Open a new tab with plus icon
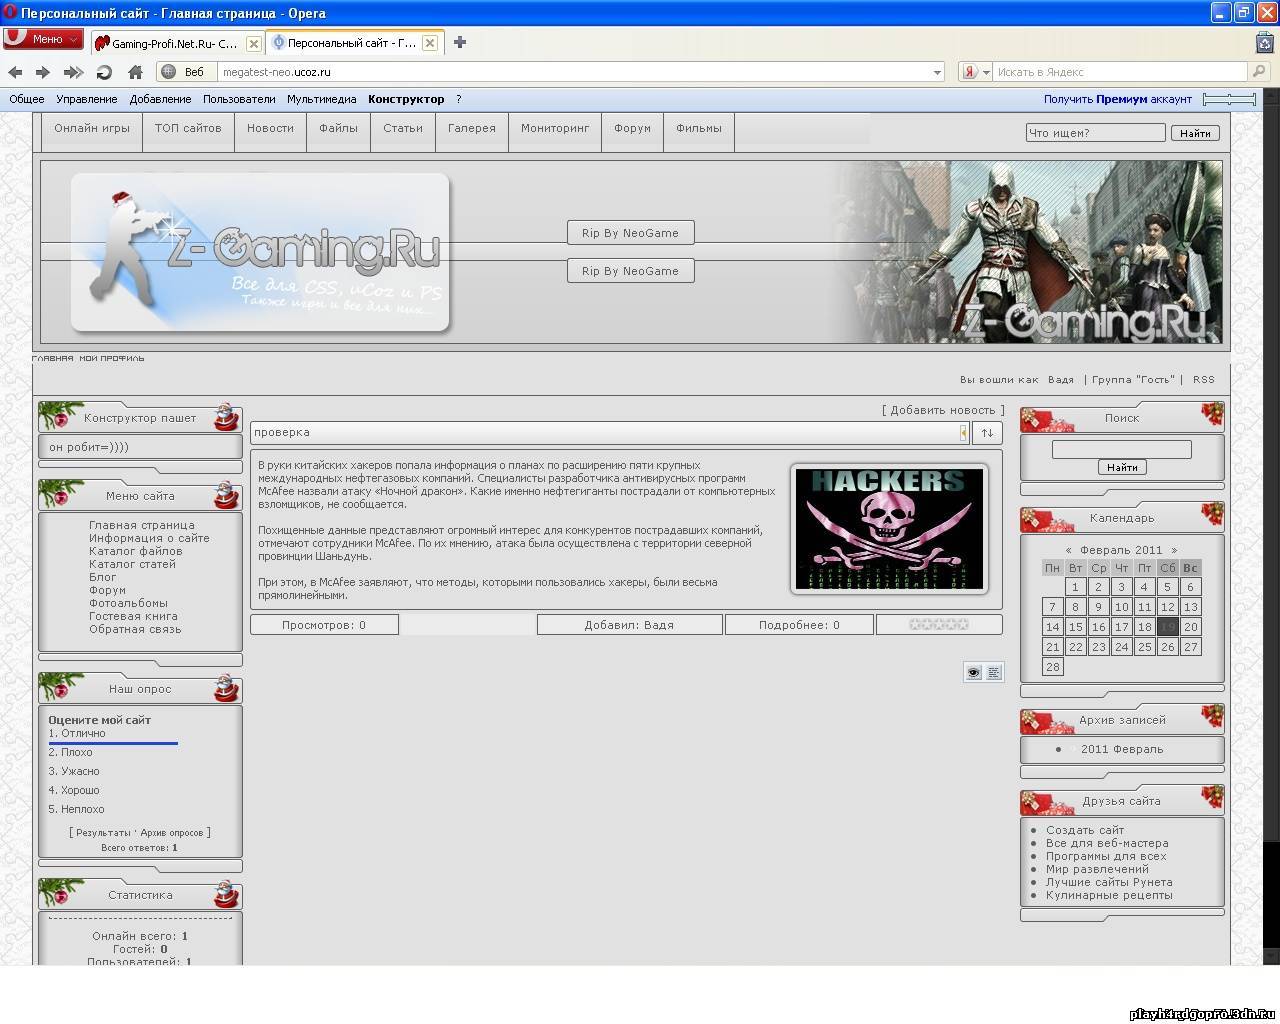The height and width of the screenshot is (1024, 1280). point(460,42)
